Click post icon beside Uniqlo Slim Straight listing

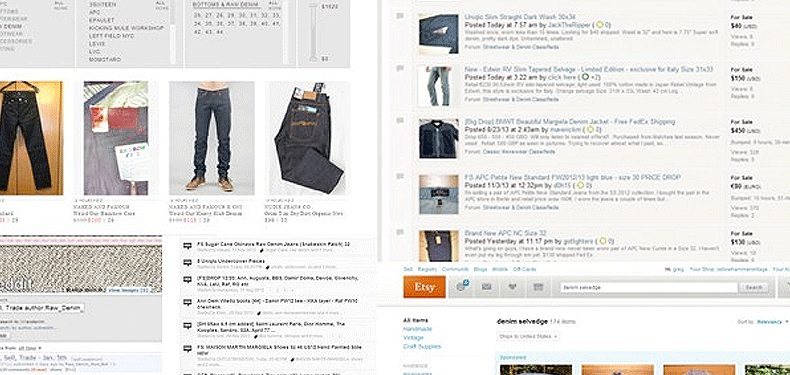click(401, 17)
